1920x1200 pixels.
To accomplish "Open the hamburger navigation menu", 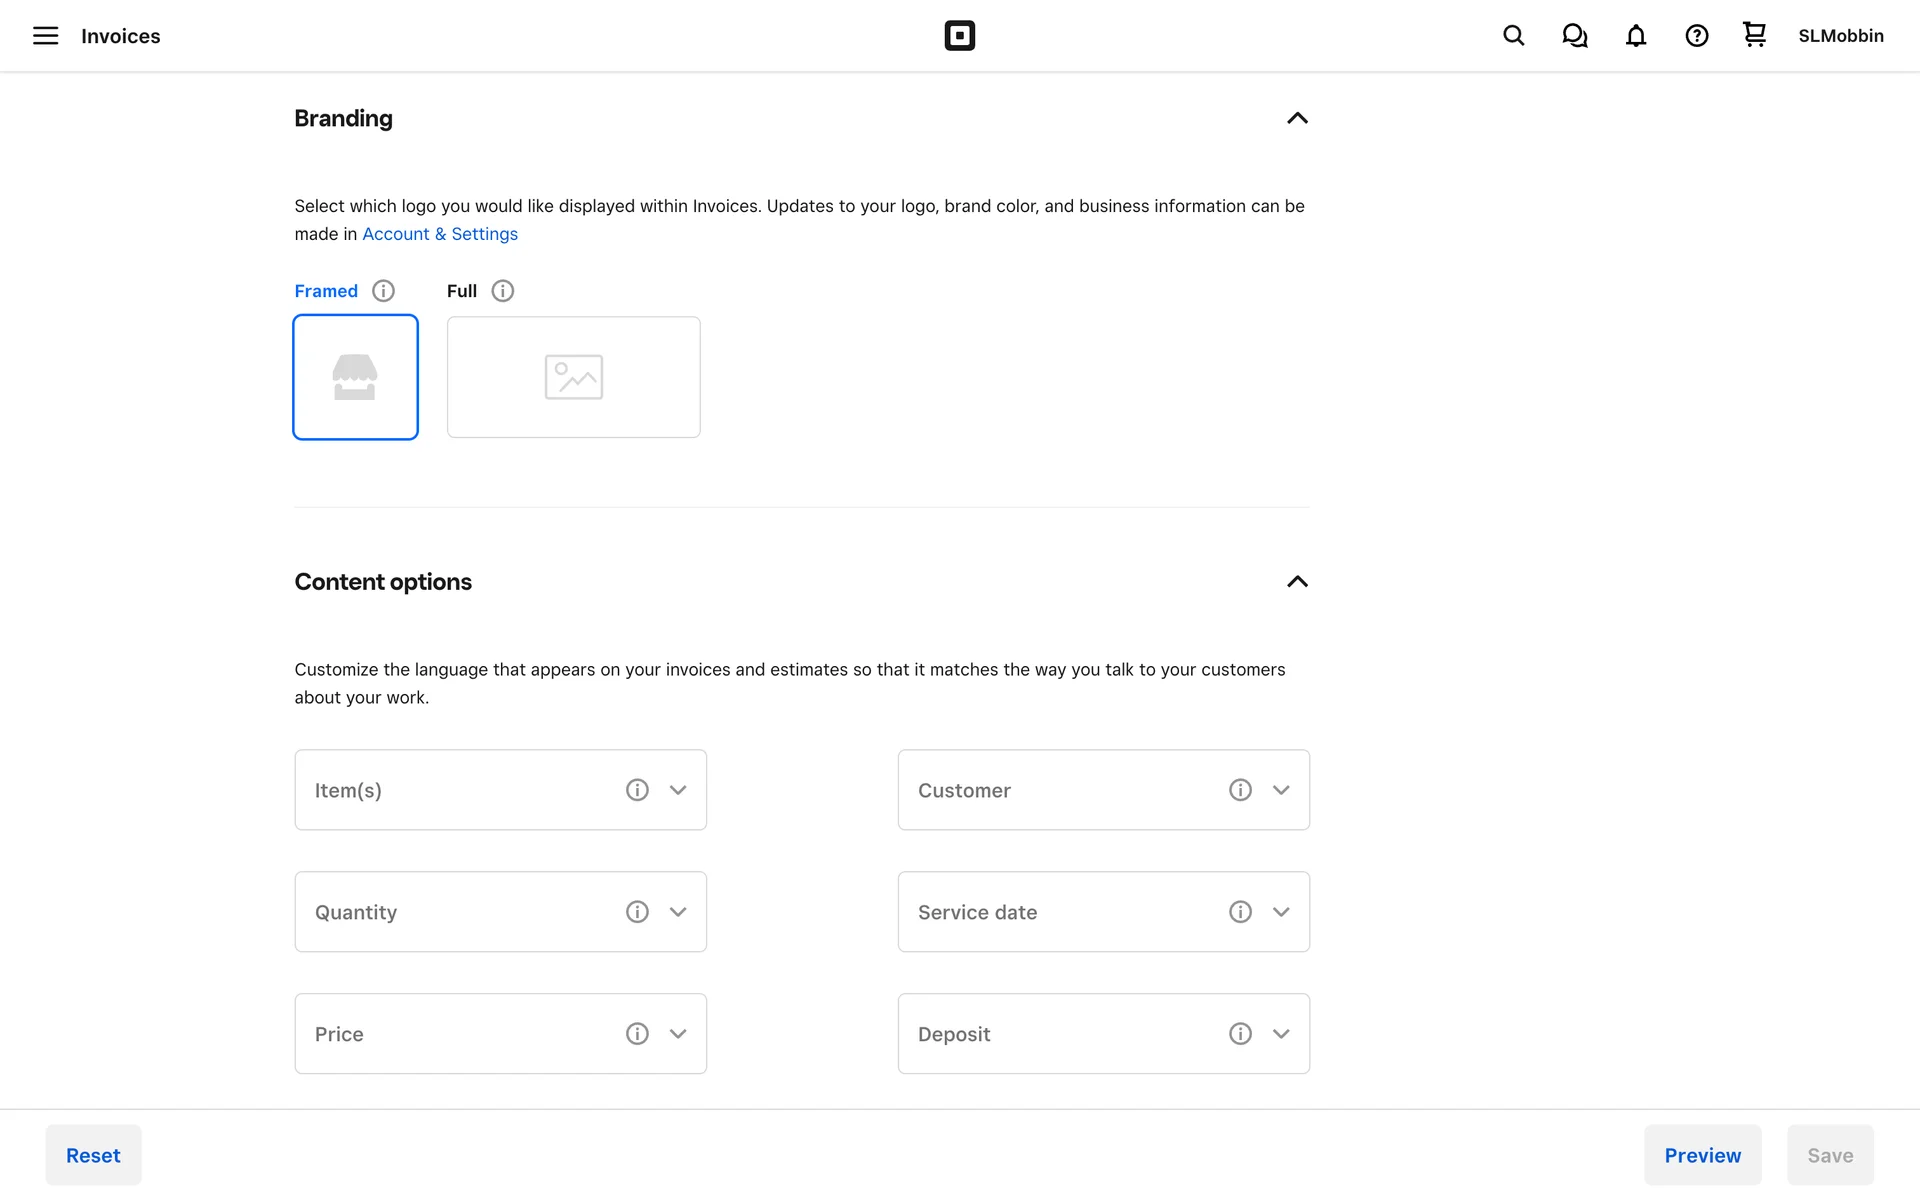I will coord(45,36).
